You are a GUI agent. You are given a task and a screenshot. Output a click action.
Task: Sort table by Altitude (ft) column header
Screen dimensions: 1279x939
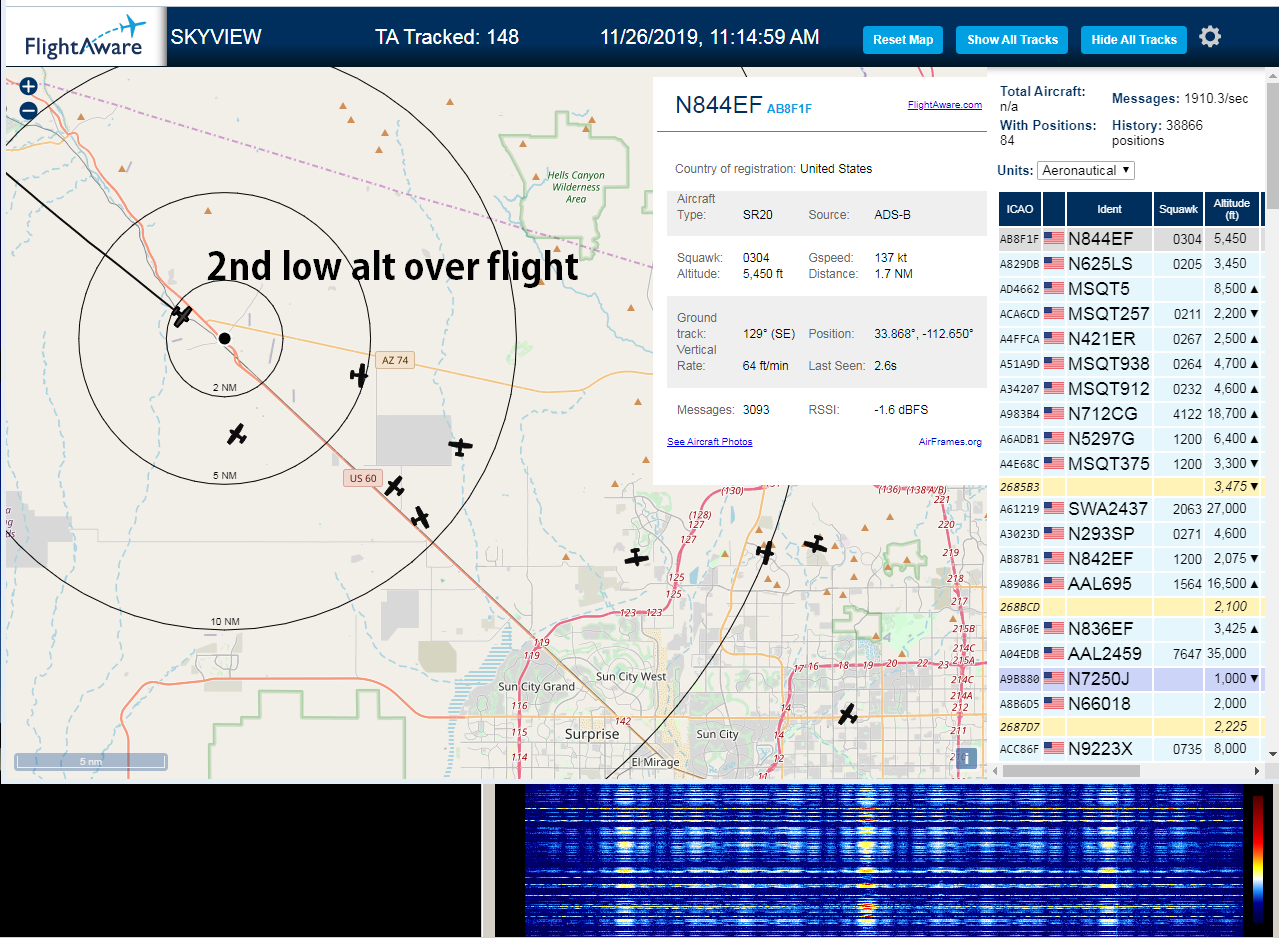1232,209
